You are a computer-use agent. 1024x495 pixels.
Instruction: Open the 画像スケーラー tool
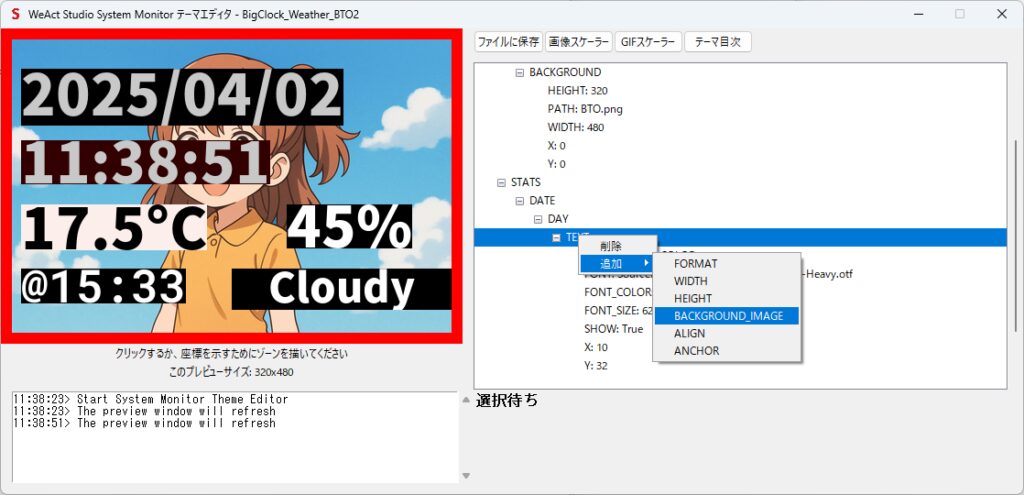578,42
